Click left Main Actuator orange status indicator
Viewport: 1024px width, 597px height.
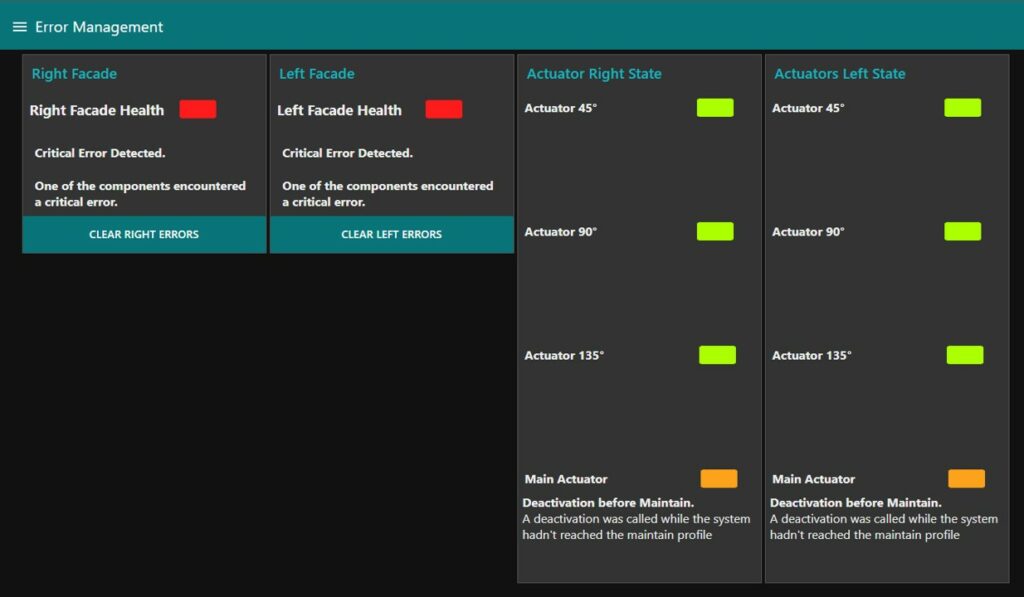coord(966,479)
